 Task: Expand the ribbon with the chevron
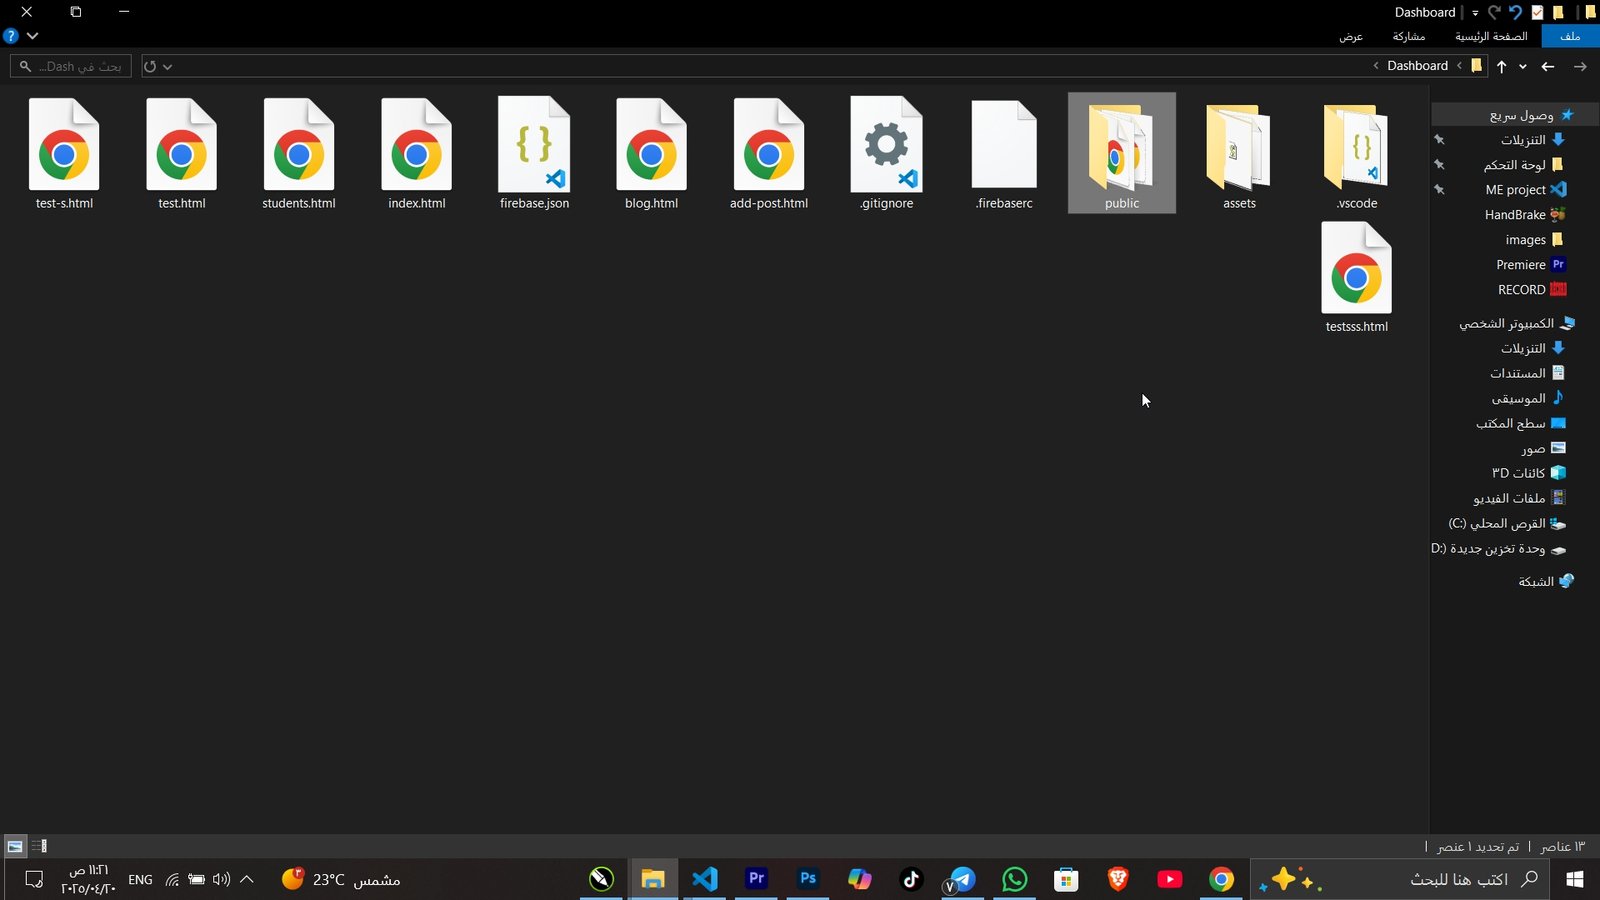[x=33, y=36]
